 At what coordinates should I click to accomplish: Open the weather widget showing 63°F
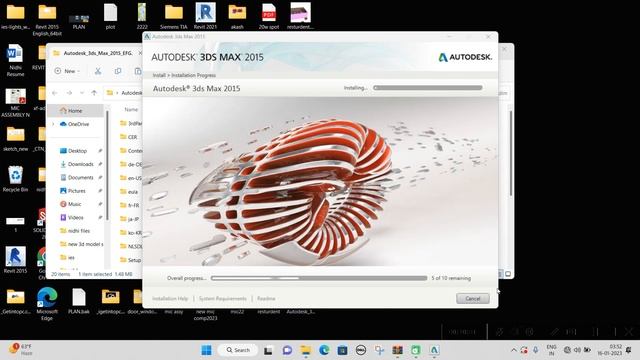point(21,350)
